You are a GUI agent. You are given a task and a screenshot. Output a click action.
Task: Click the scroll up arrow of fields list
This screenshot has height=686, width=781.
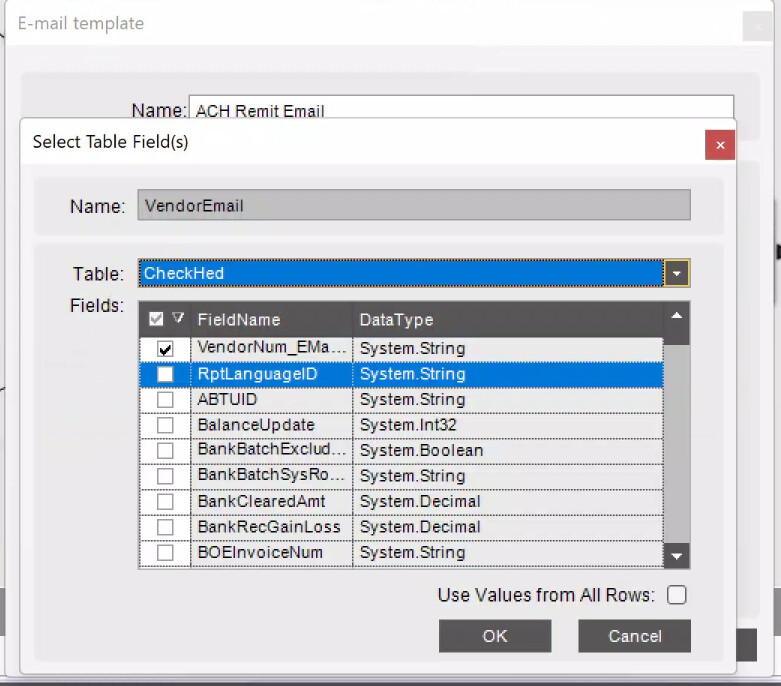coord(676,315)
